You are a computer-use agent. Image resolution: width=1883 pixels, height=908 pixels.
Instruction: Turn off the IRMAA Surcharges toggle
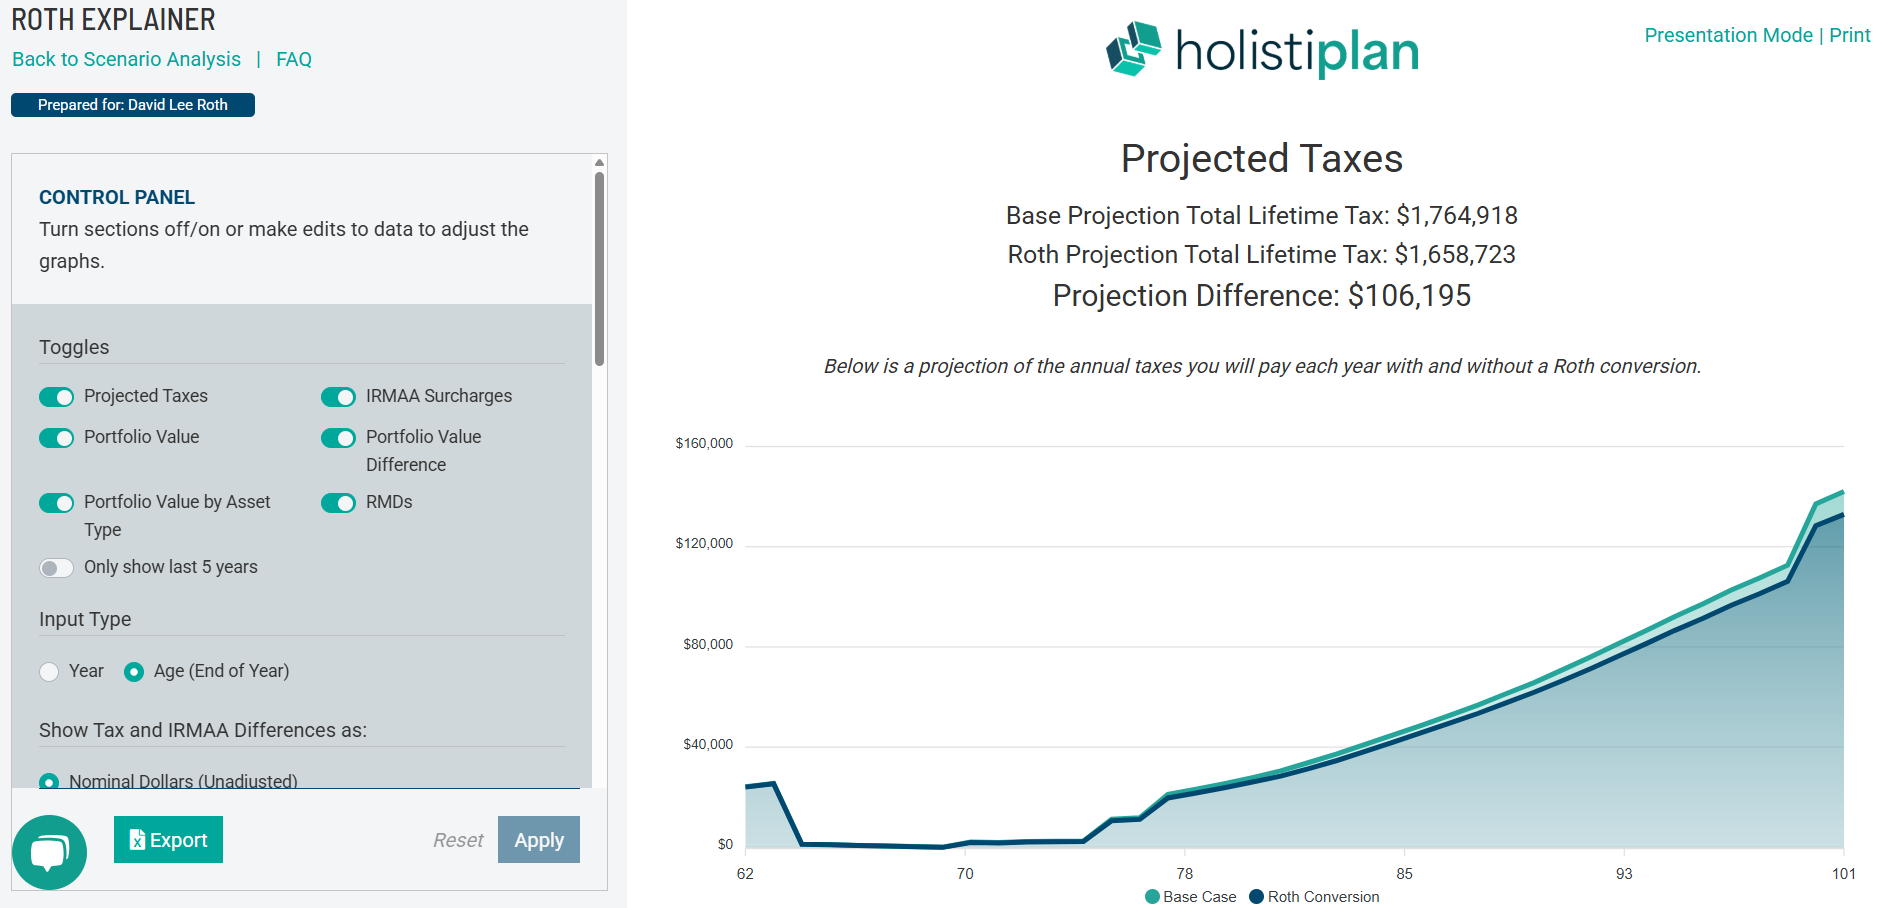pos(338,397)
